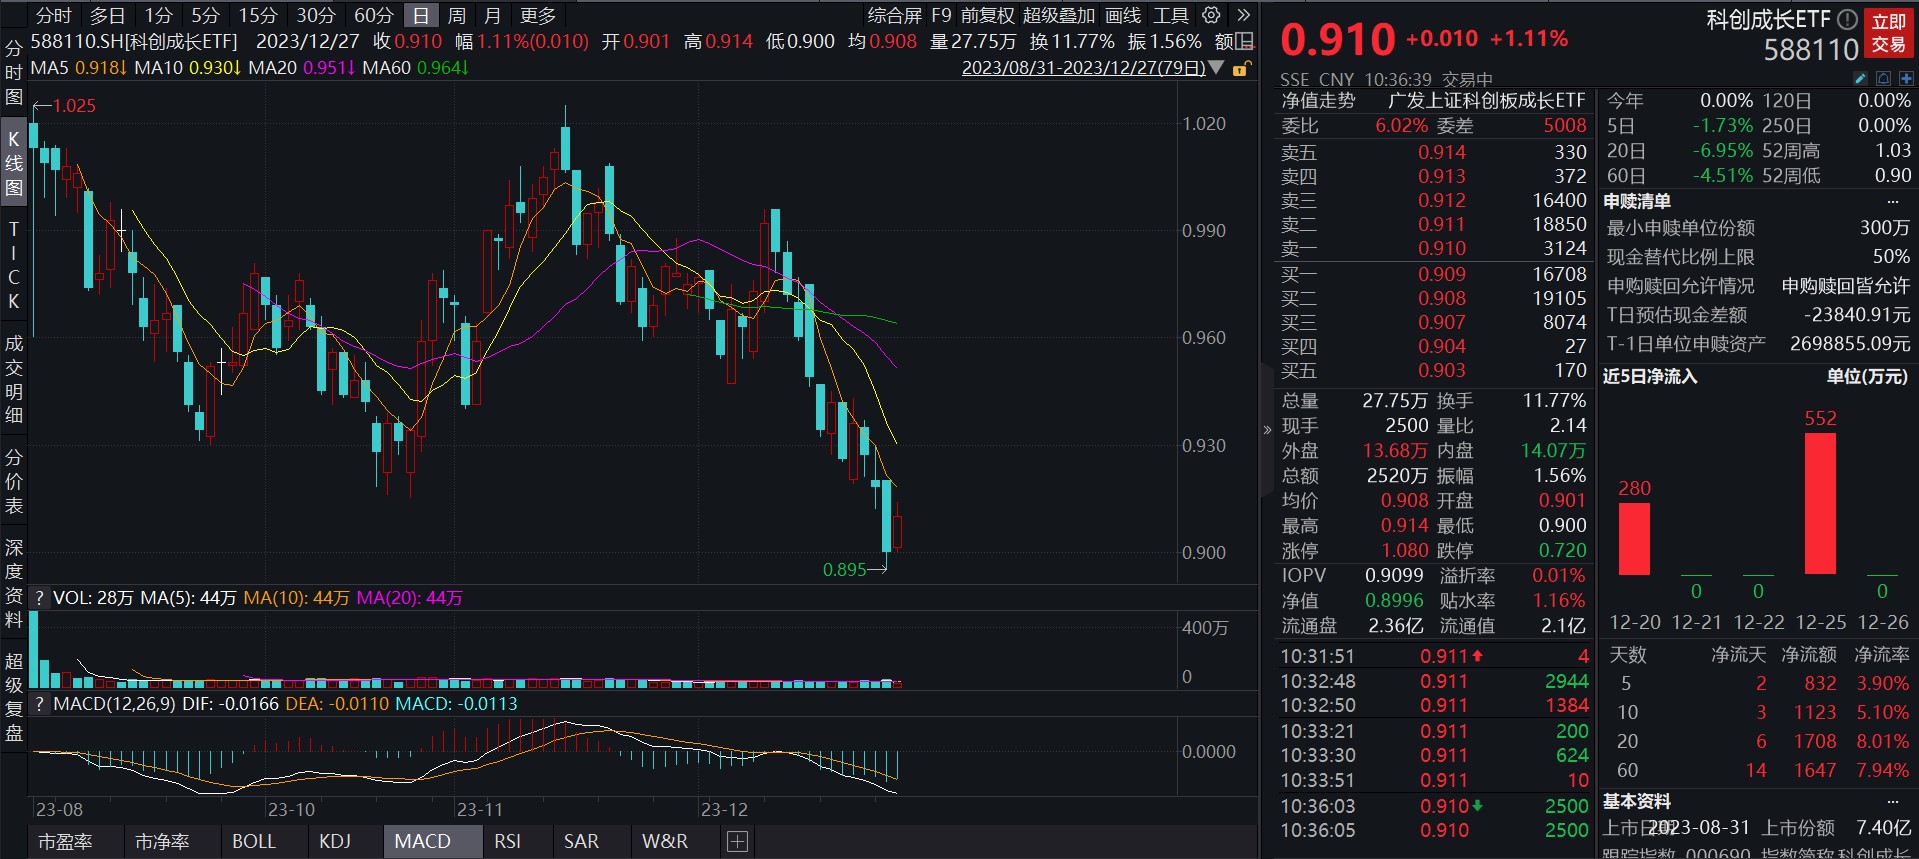The height and width of the screenshot is (859, 1919).
Task: Click MA5 value label 0.918
Action: coord(101,68)
